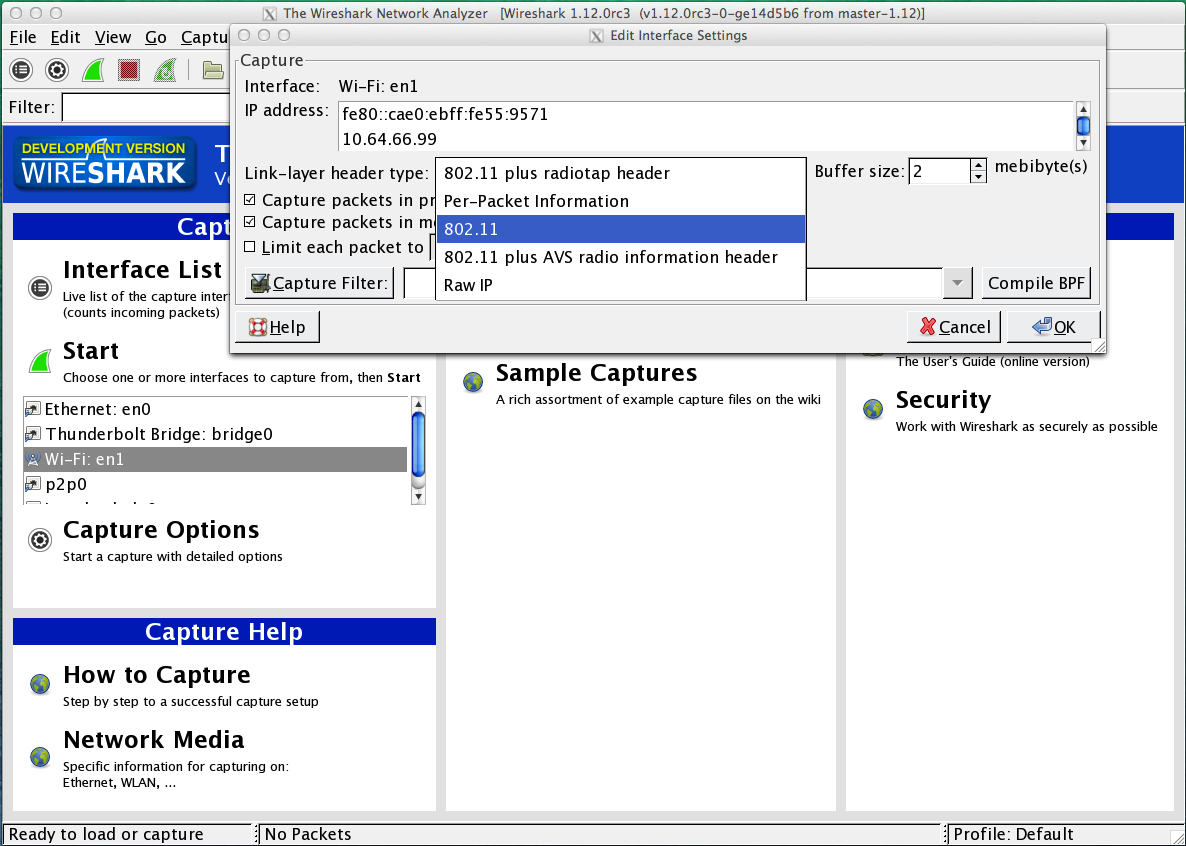This screenshot has height=846, width=1186.
Task: Decrease buffer size with down arrow
Action: [978, 177]
